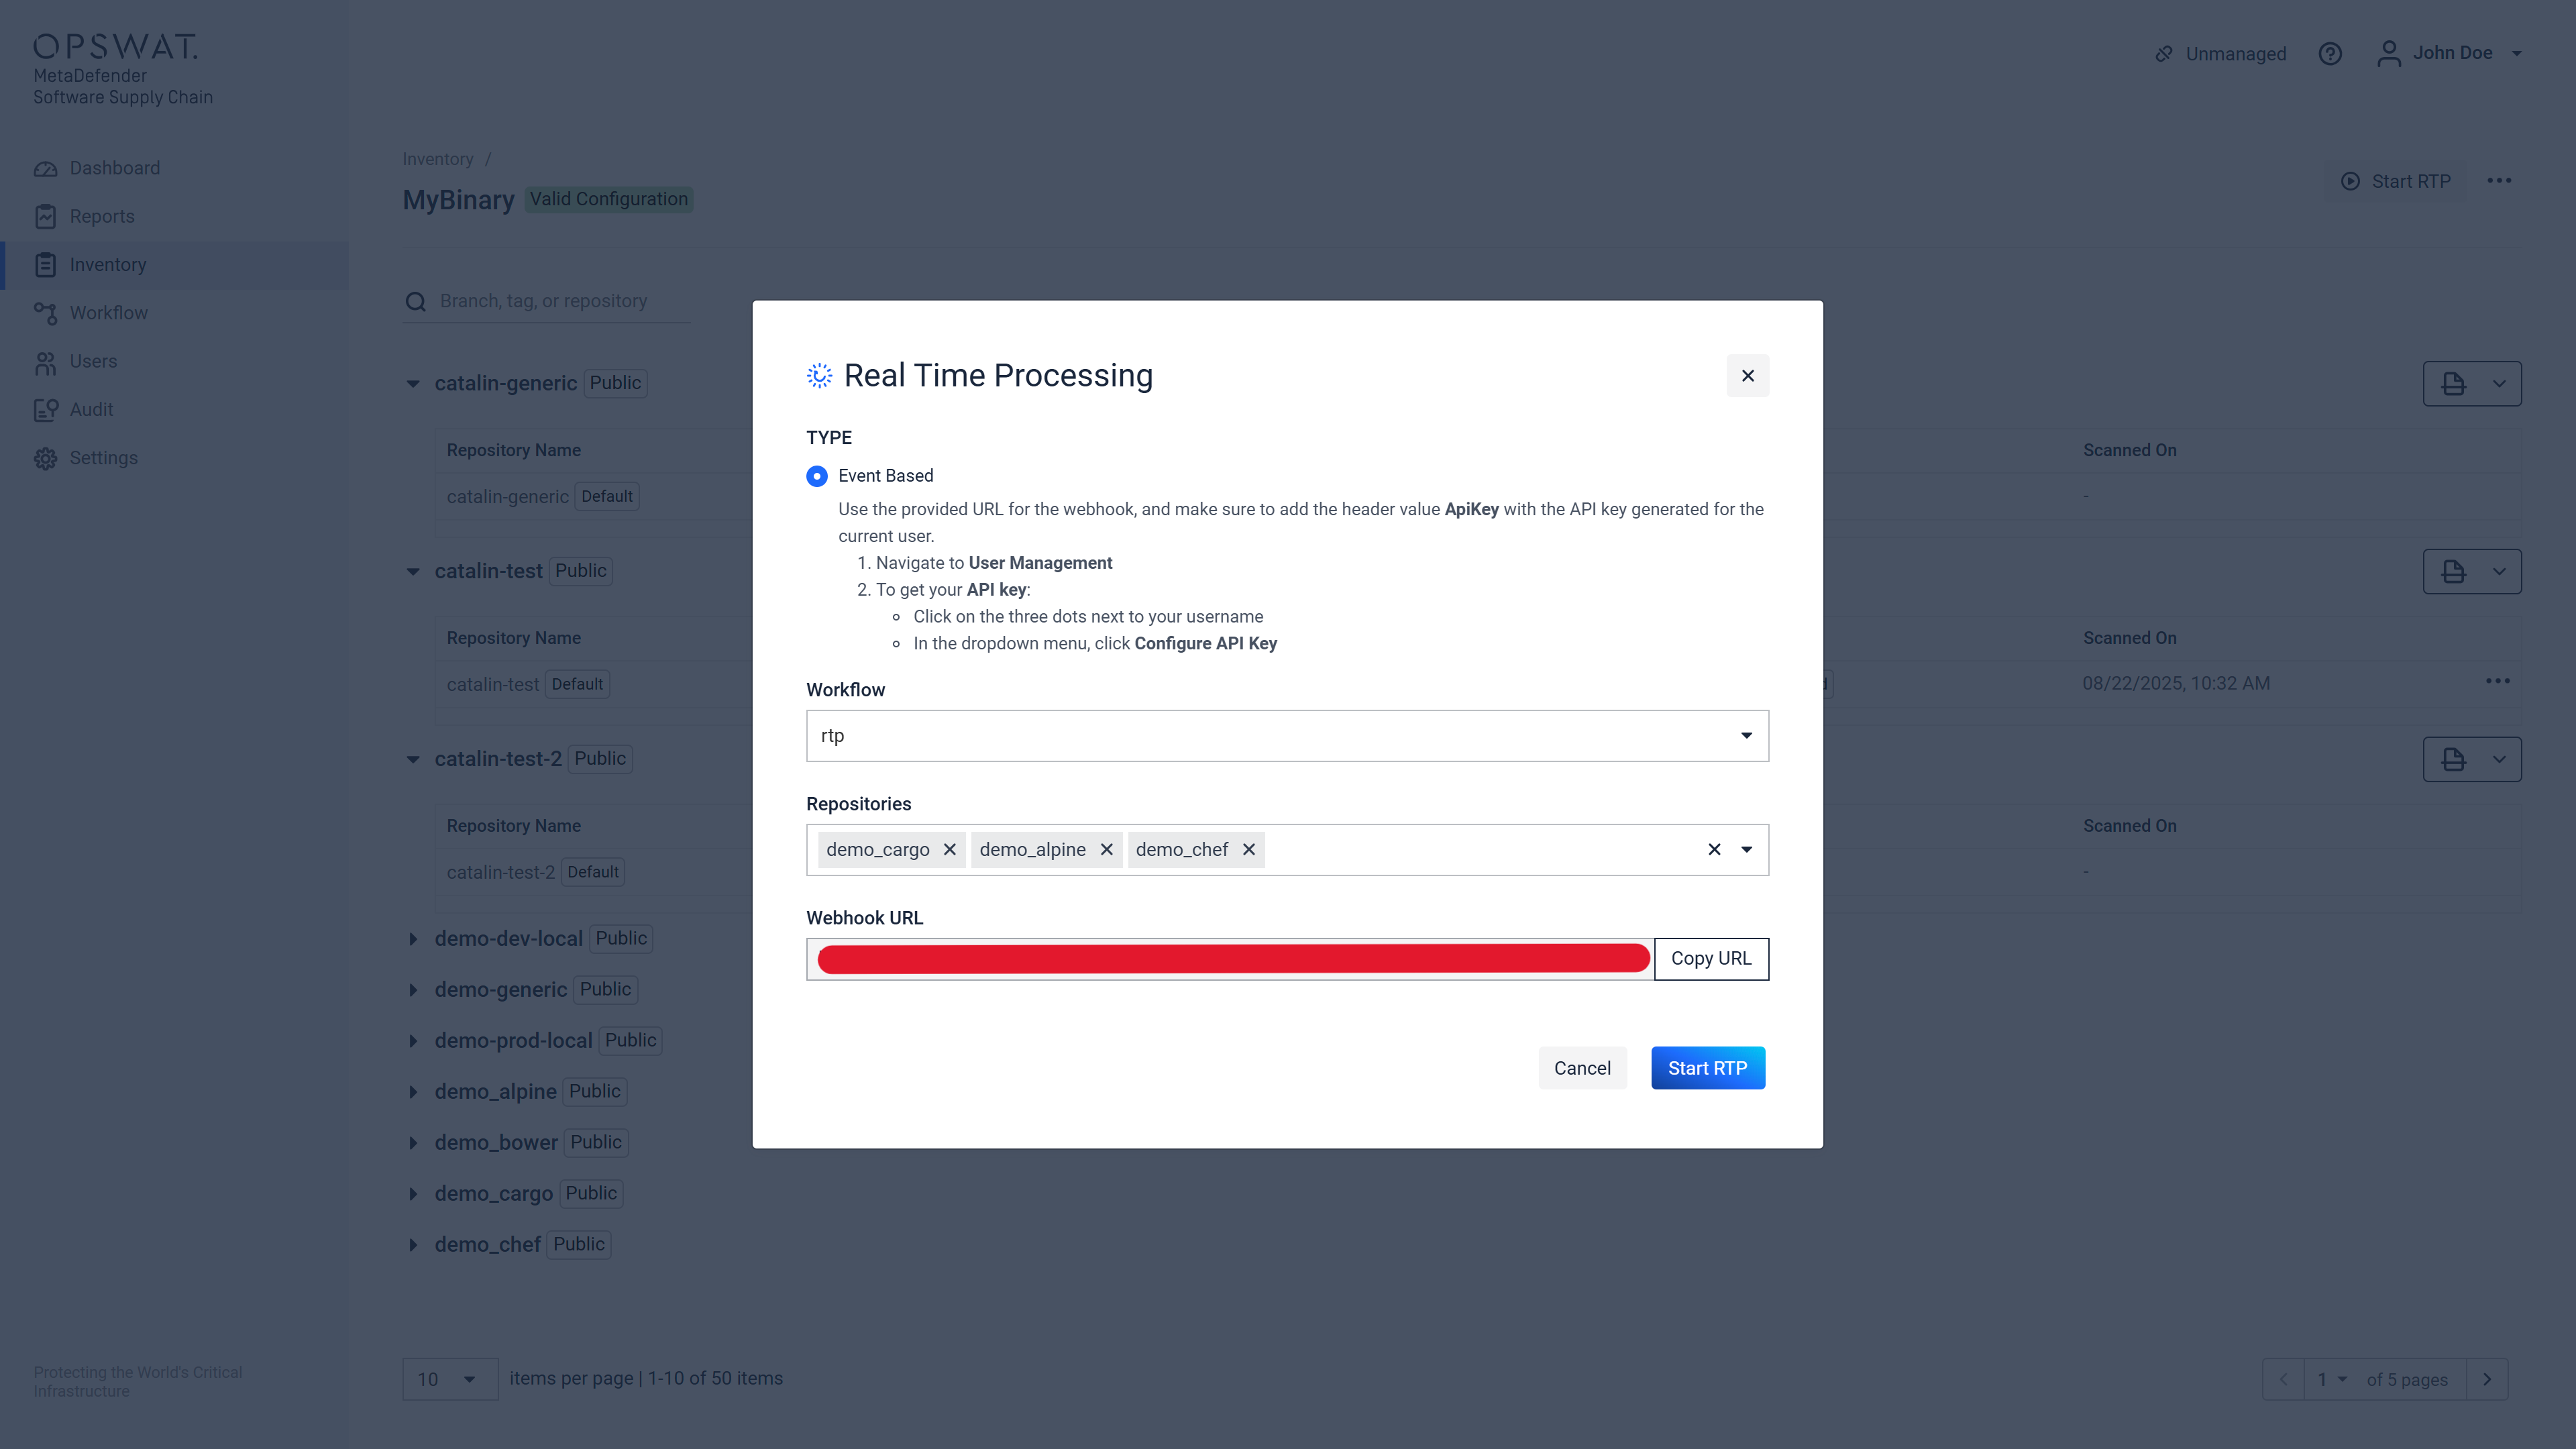
Task: Click inside the Webhook URL field
Action: [1230, 959]
